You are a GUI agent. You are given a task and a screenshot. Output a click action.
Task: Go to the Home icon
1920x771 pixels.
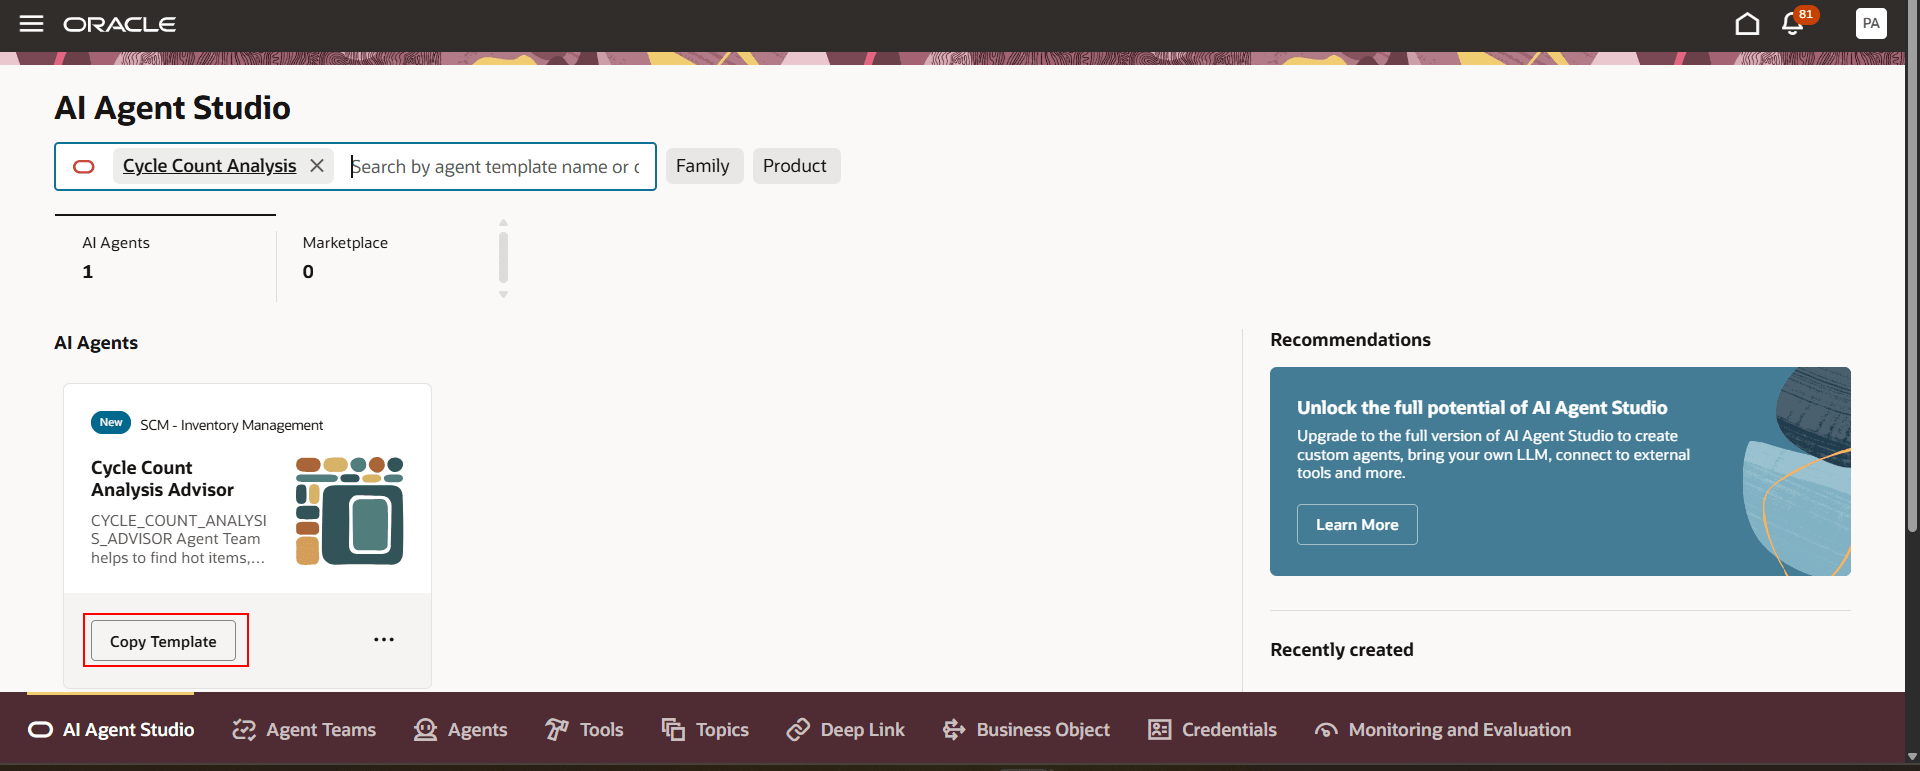[1747, 23]
